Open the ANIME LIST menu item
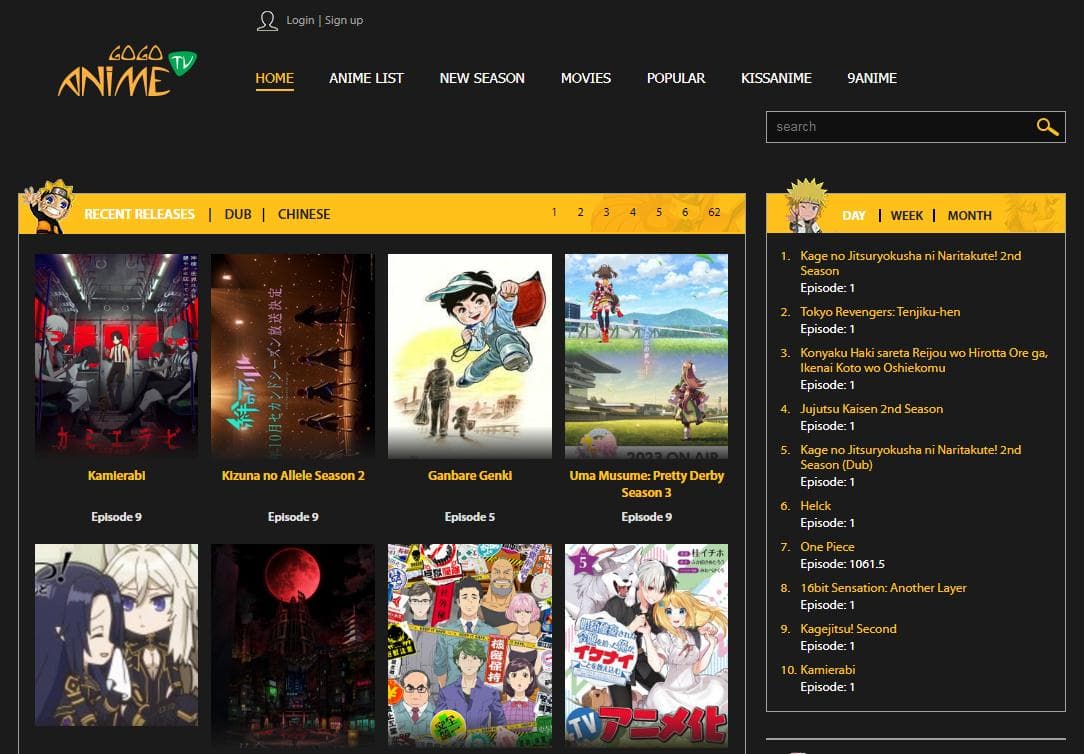The height and width of the screenshot is (754, 1084). 366,78
